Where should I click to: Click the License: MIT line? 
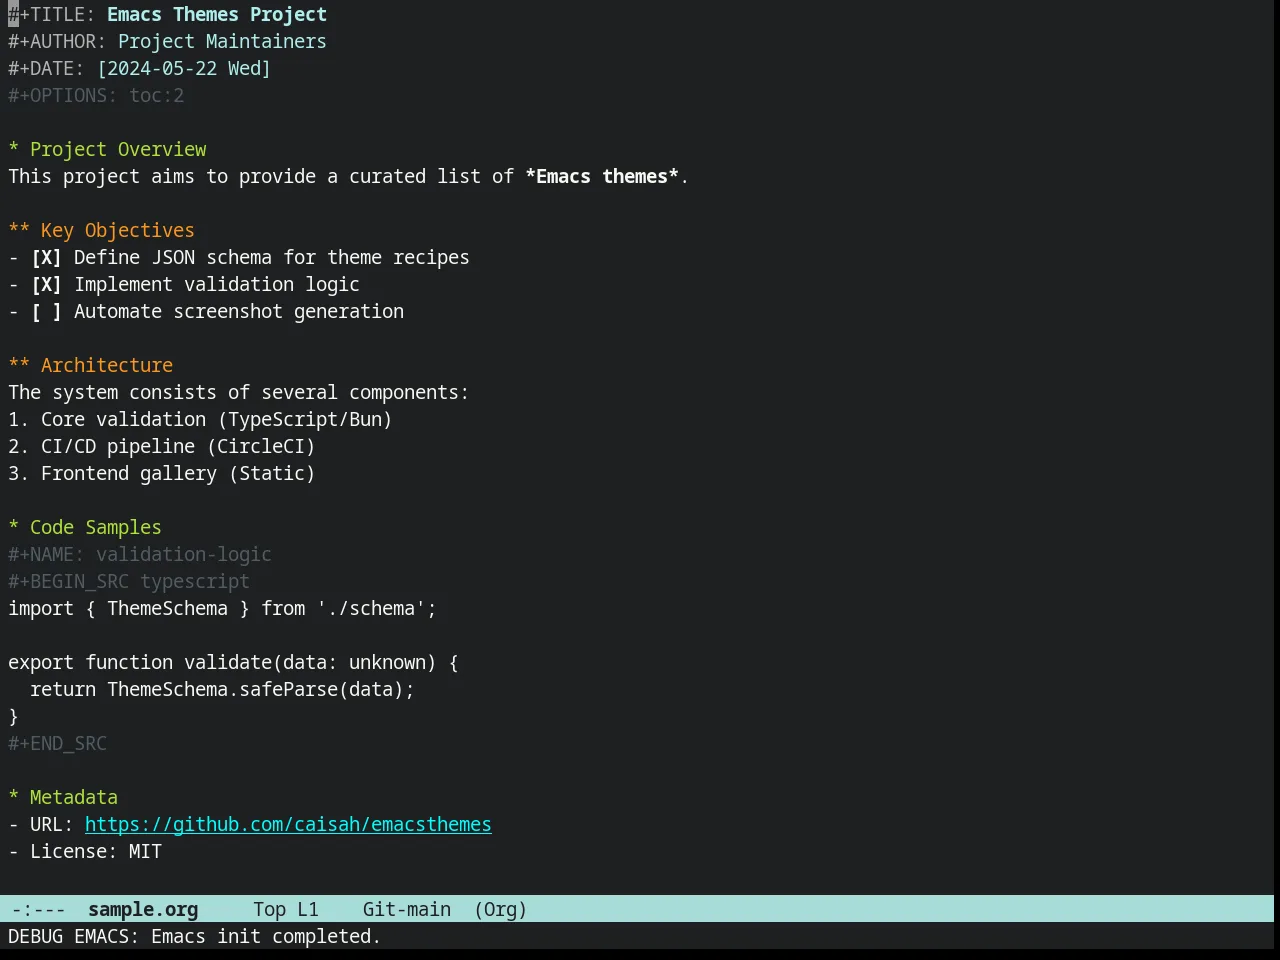click(x=85, y=852)
